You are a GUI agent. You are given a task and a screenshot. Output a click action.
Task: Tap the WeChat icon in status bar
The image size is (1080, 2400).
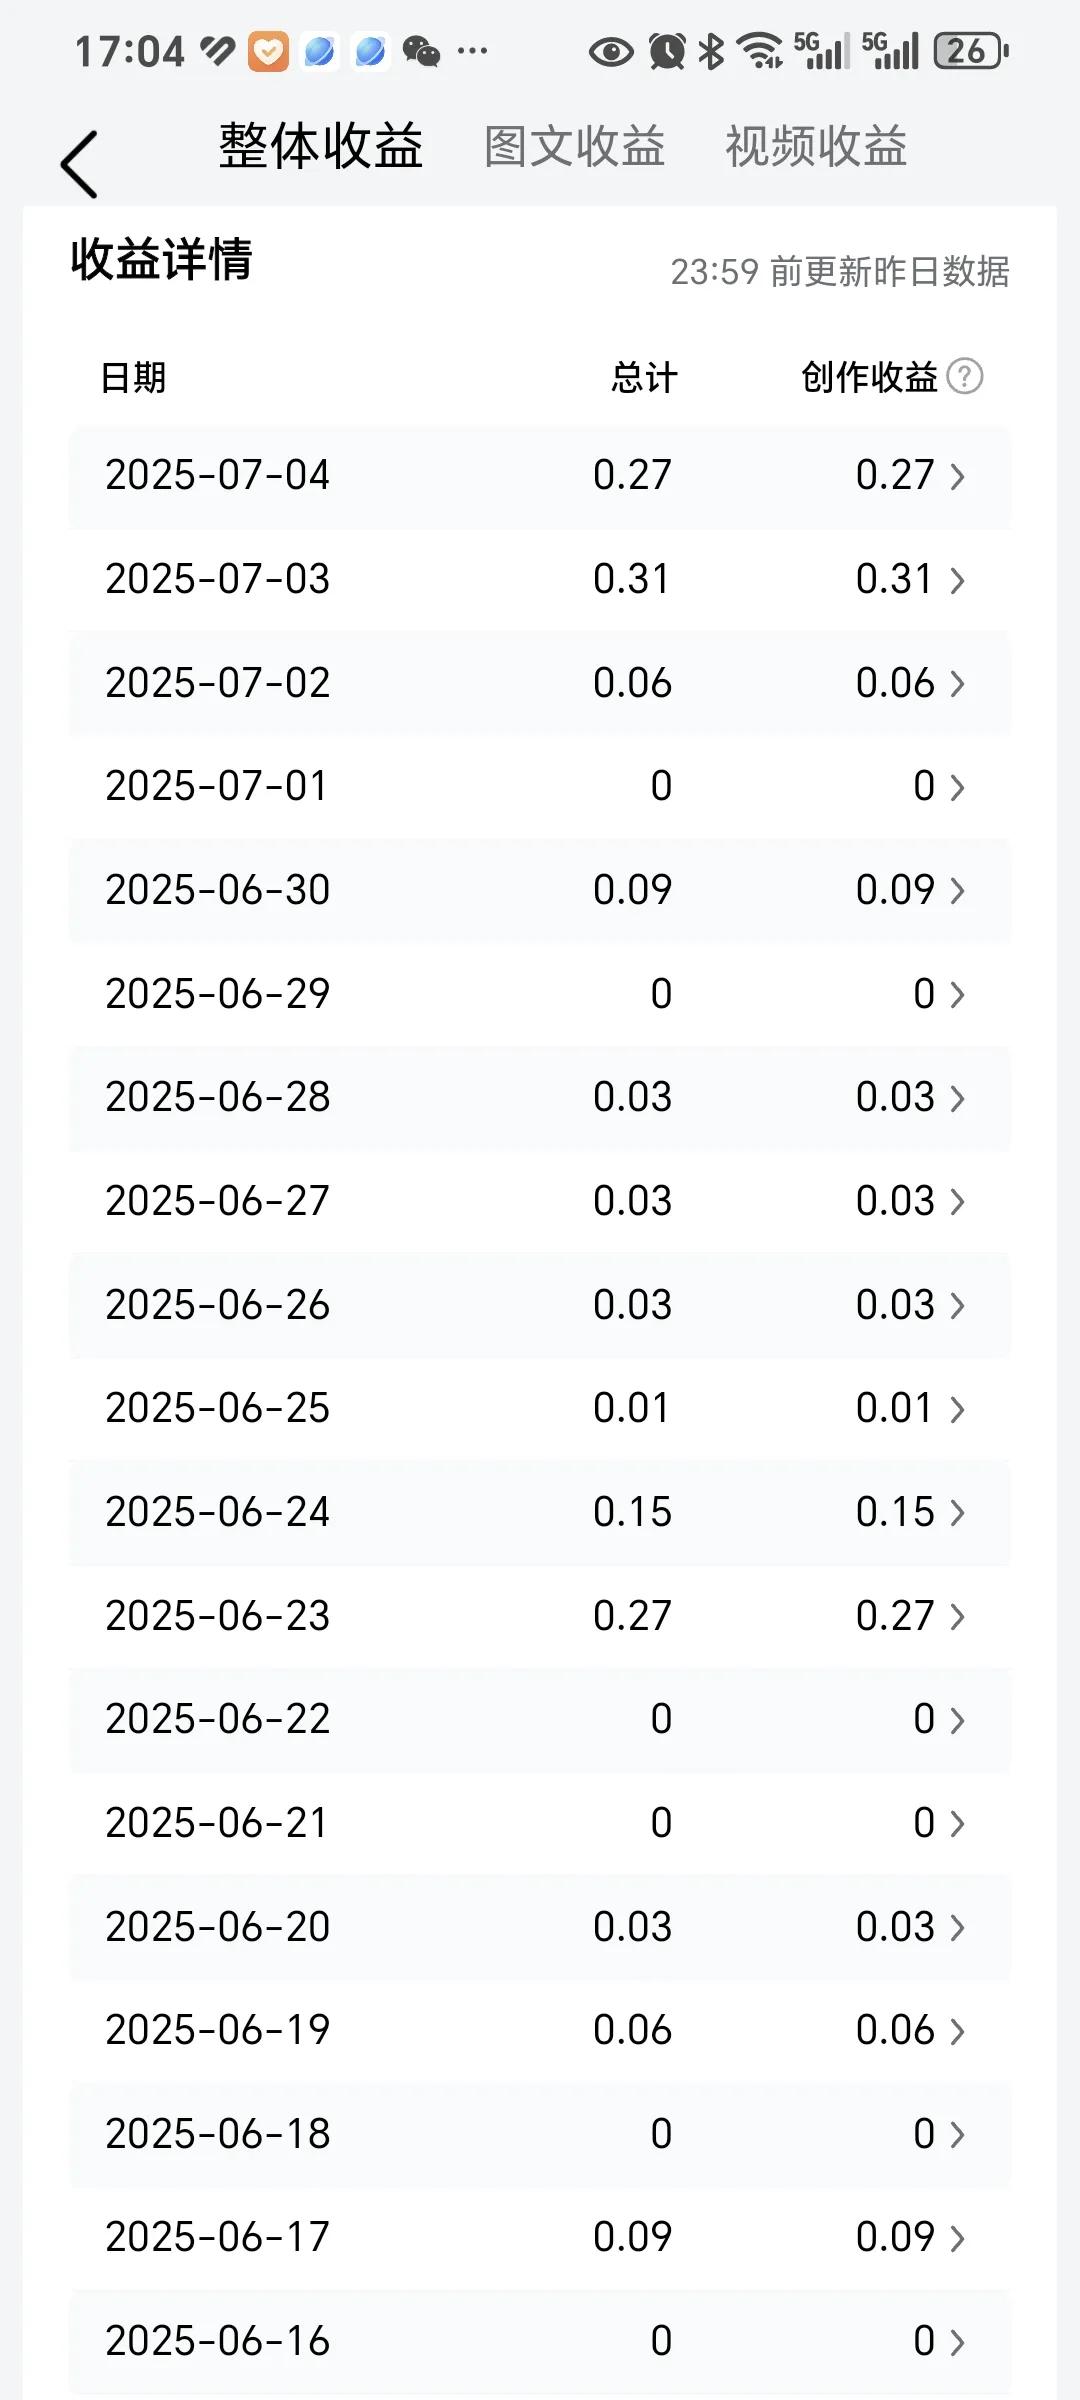click(421, 51)
